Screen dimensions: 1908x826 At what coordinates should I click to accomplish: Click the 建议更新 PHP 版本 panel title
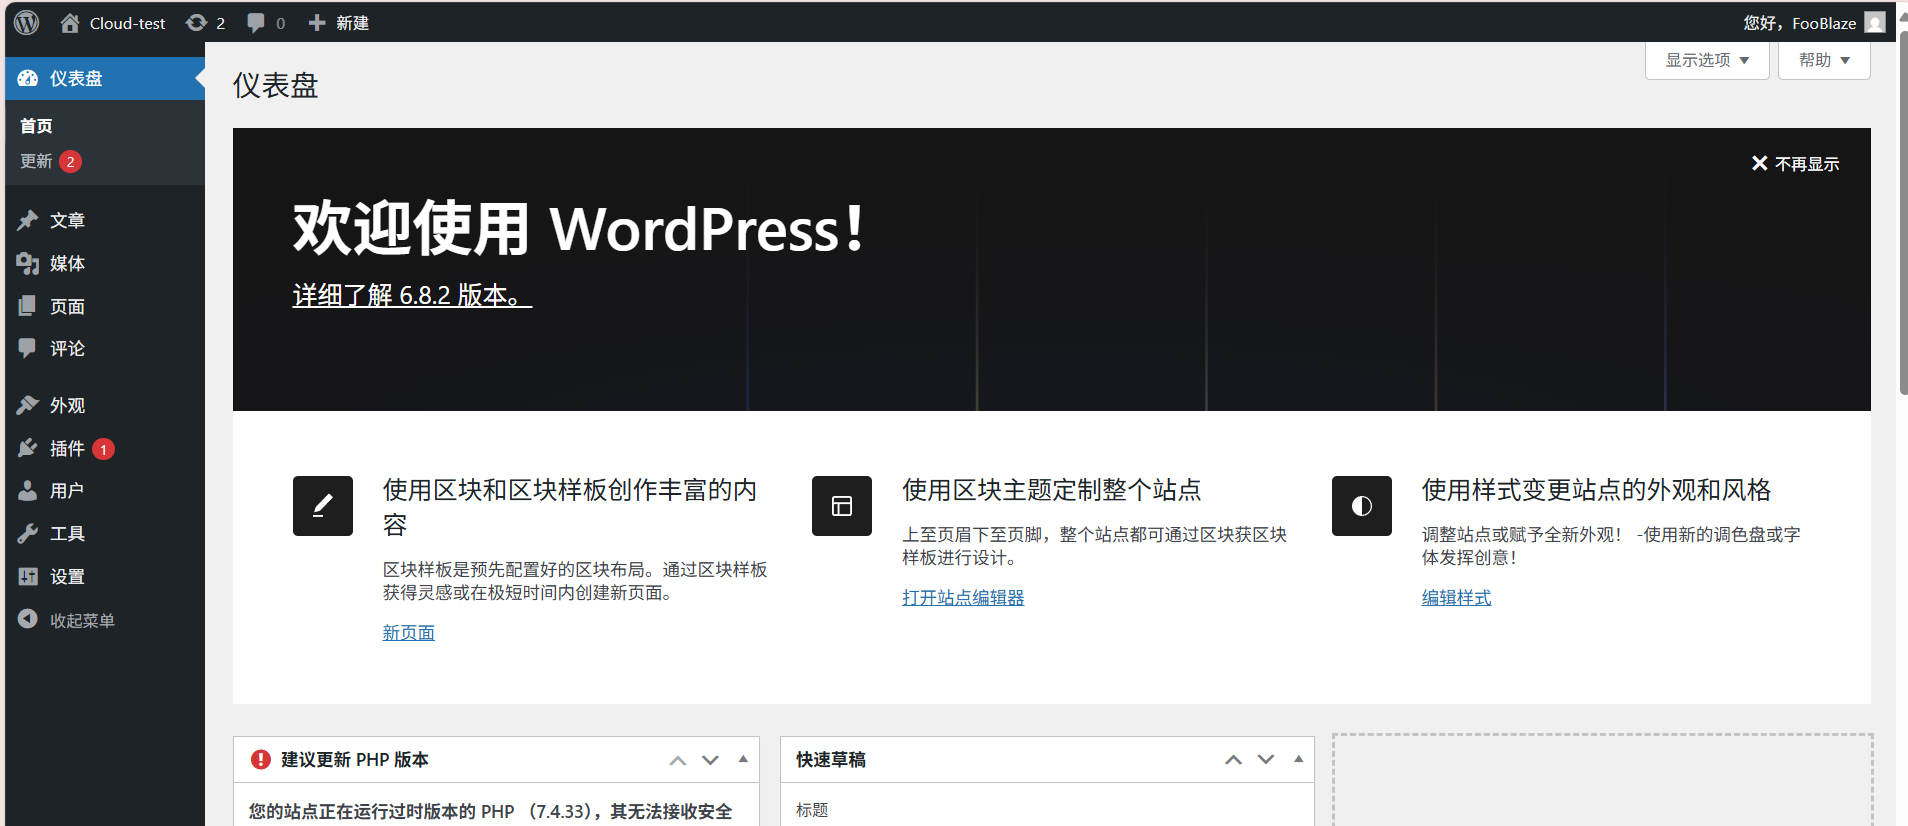[355, 760]
